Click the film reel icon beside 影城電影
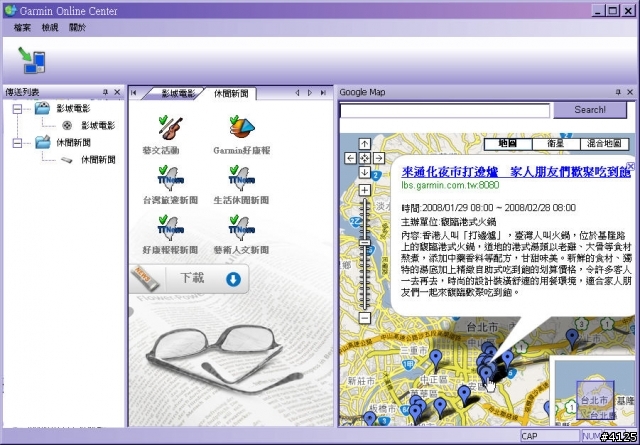Image resolution: width=640 pixels, height=445 pixels. (x=67, y=125)
